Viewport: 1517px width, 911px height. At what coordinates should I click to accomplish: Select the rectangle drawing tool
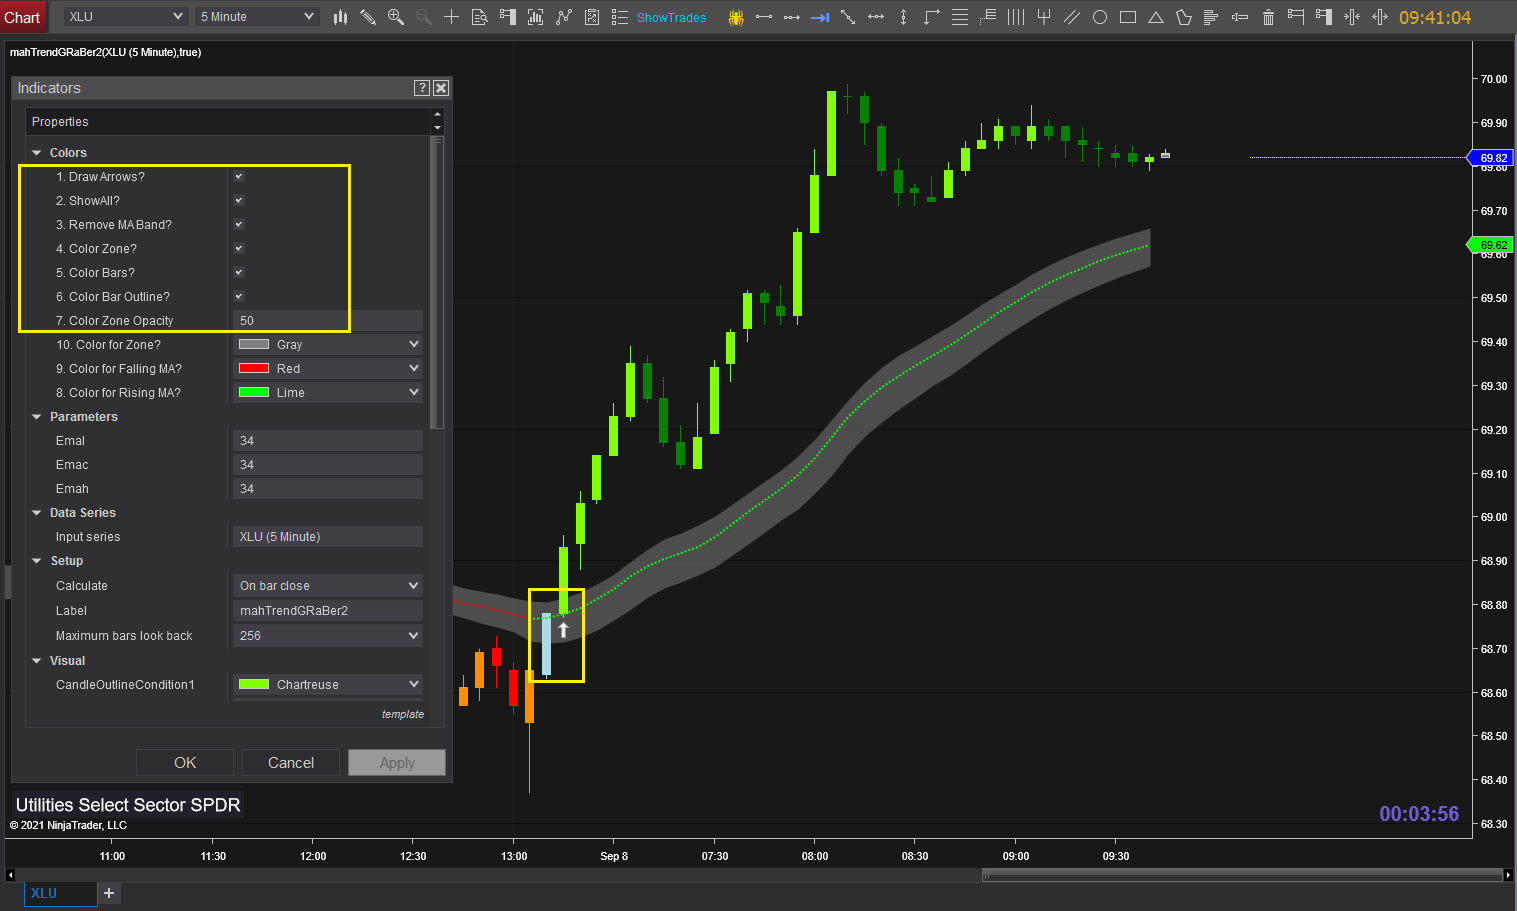pyautogui.click(x=1128, y=17)
